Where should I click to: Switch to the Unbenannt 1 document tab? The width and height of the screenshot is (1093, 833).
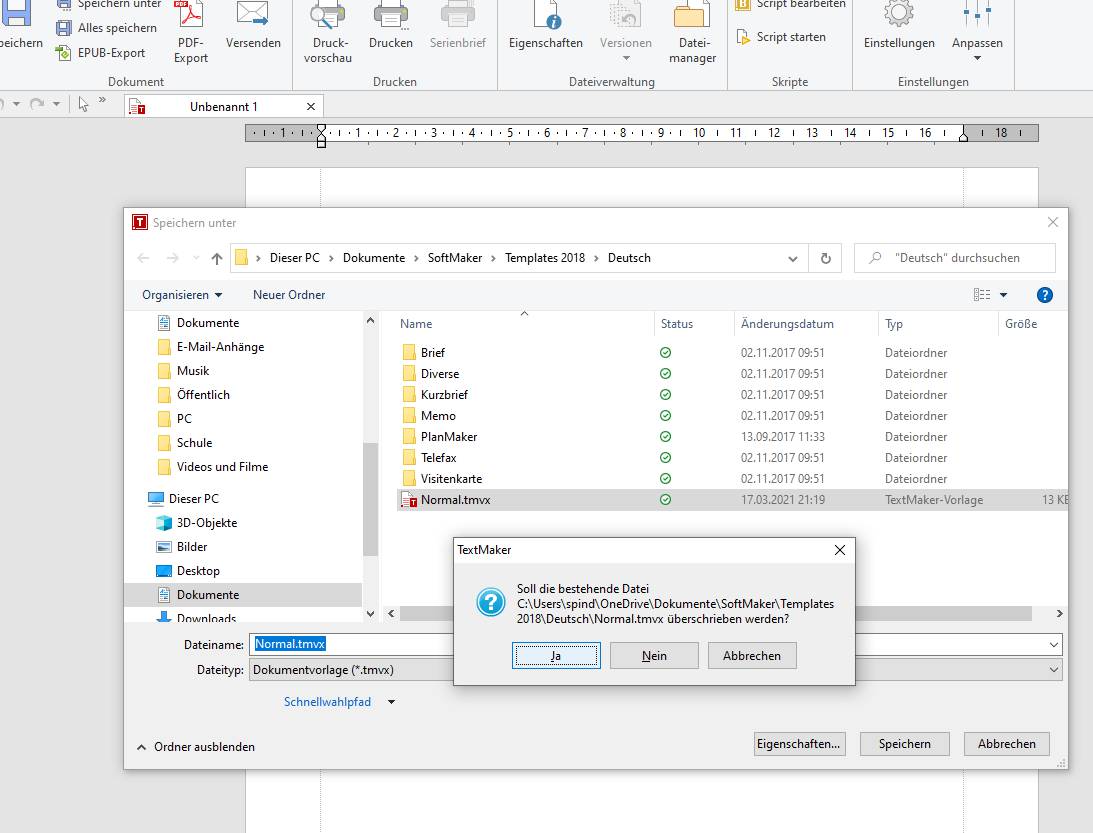click(224, 107)
